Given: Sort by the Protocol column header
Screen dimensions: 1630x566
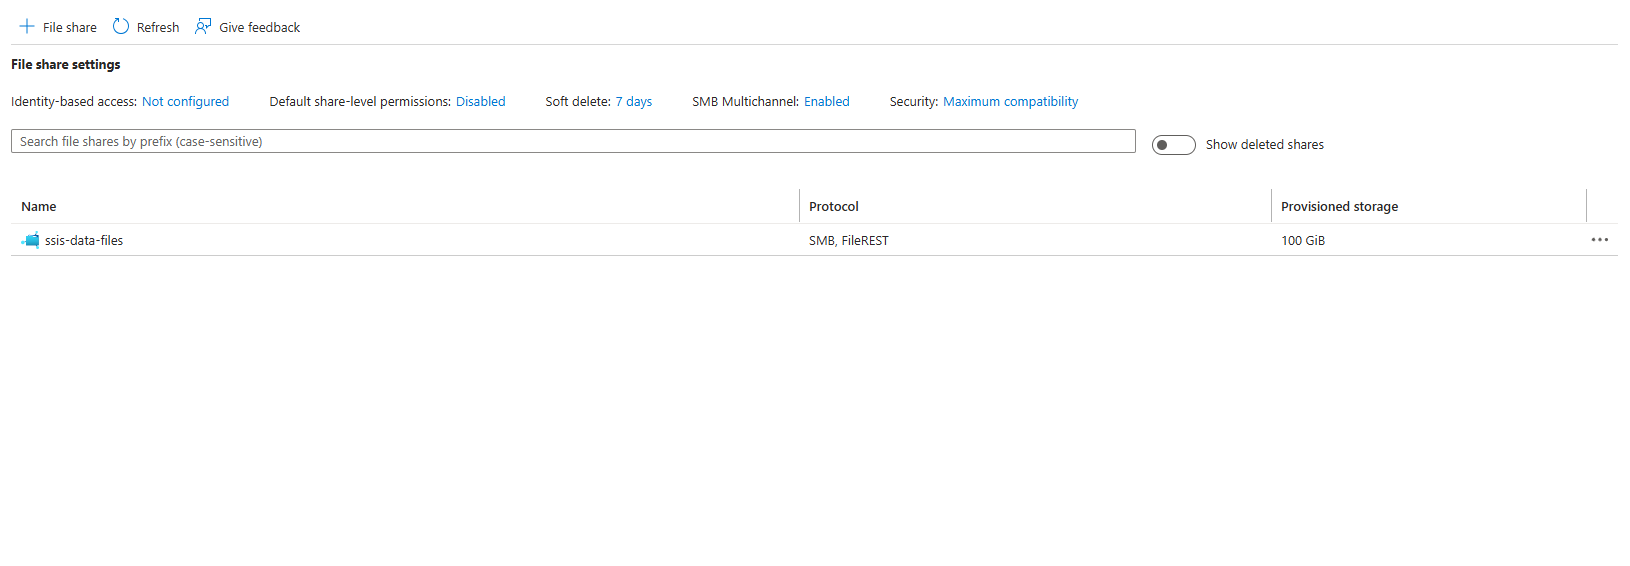Looking at the screenshot, I should point(834,207).
